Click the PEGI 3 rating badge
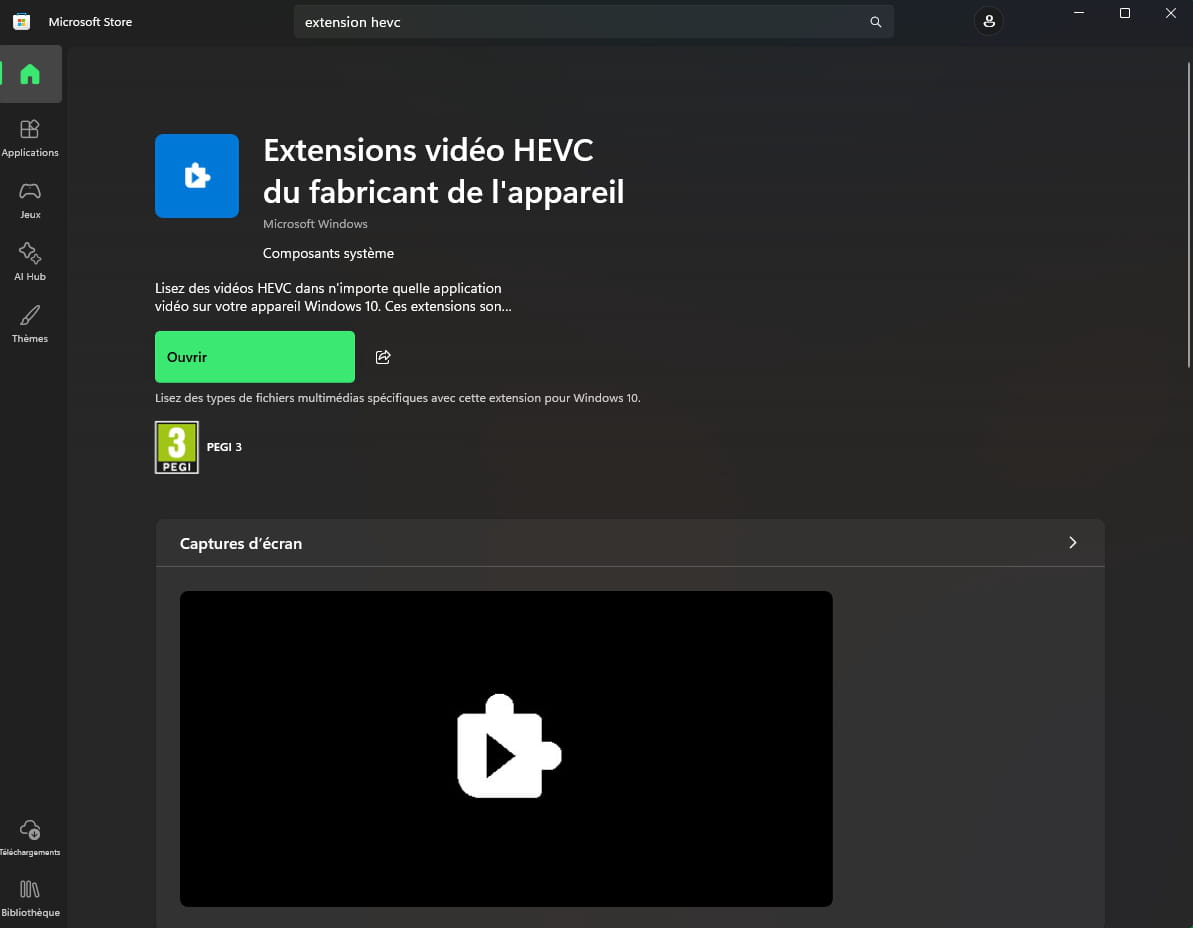This screenshot has width=1193, height=928. pyautogui.click(x=177, y=447)
